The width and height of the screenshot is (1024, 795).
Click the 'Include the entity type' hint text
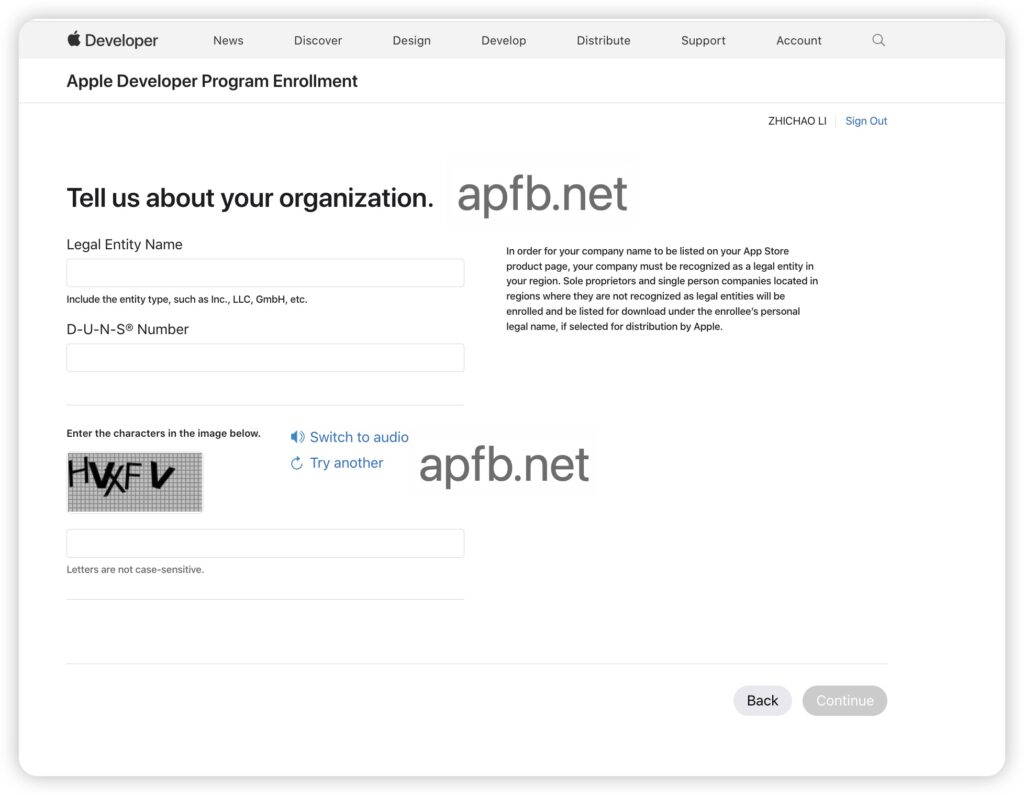coord(187,299)
